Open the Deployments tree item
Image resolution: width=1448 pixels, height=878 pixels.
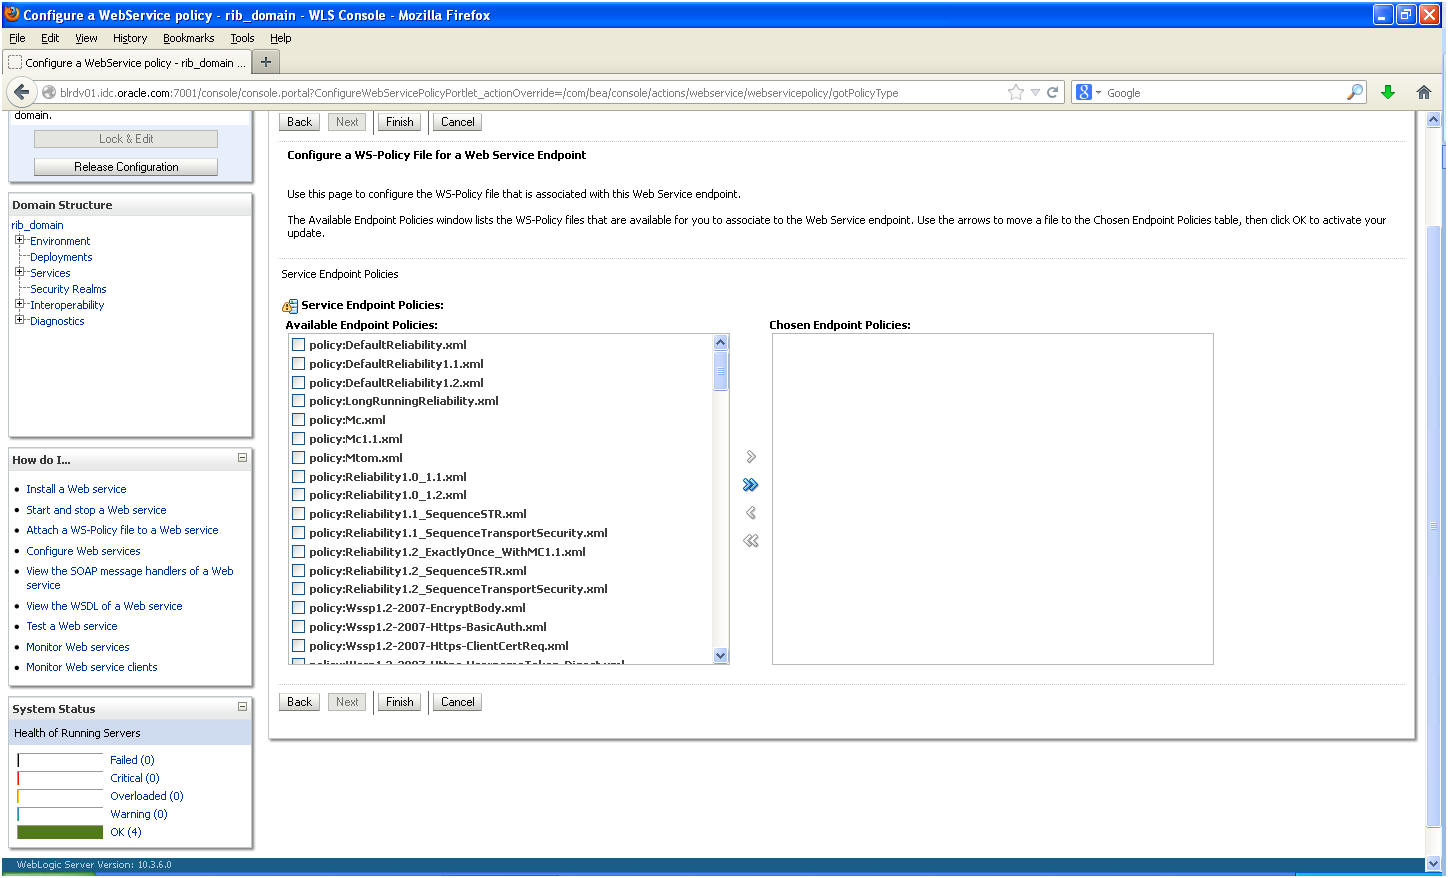point(61,257)
